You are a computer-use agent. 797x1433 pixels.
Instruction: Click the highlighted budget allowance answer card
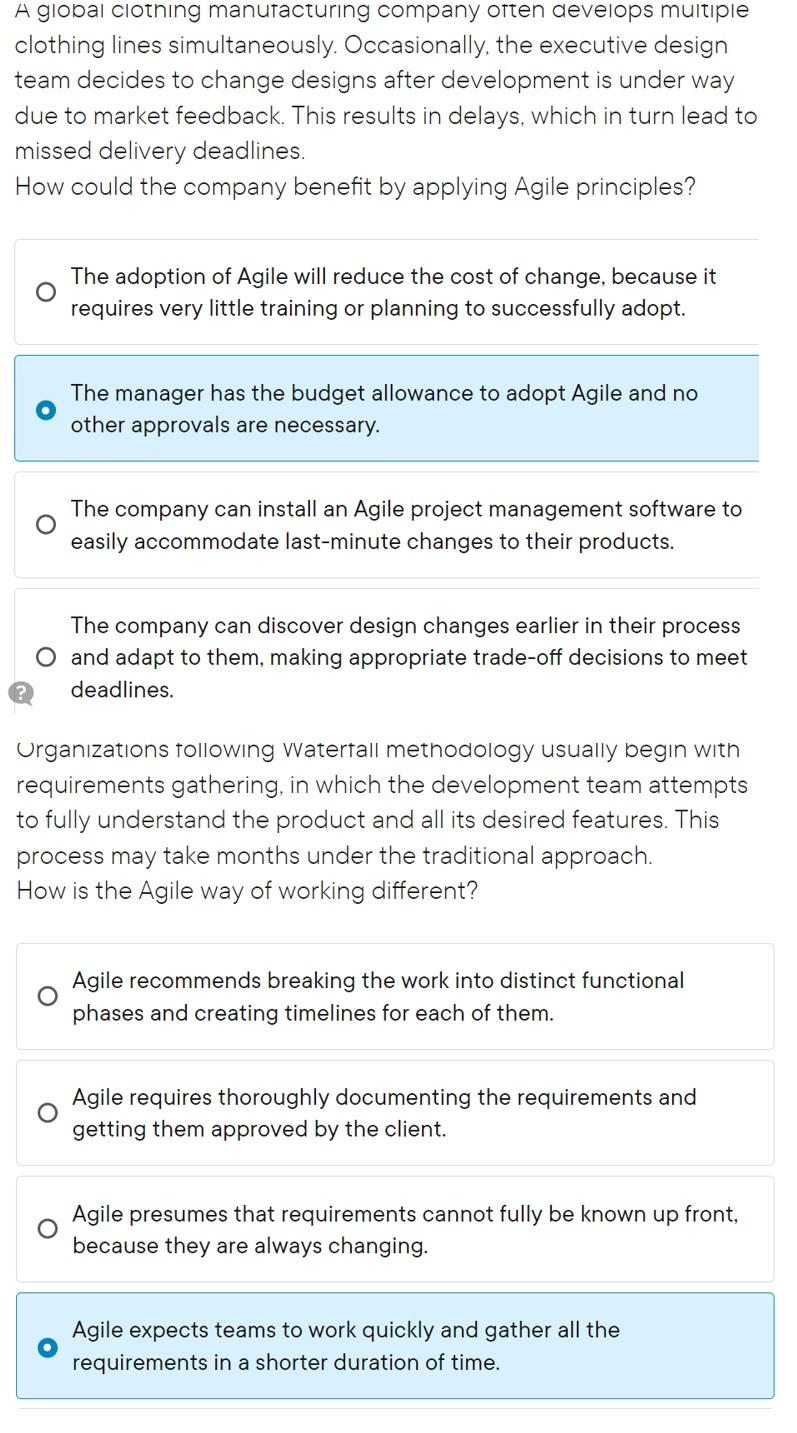coord(390,408)
